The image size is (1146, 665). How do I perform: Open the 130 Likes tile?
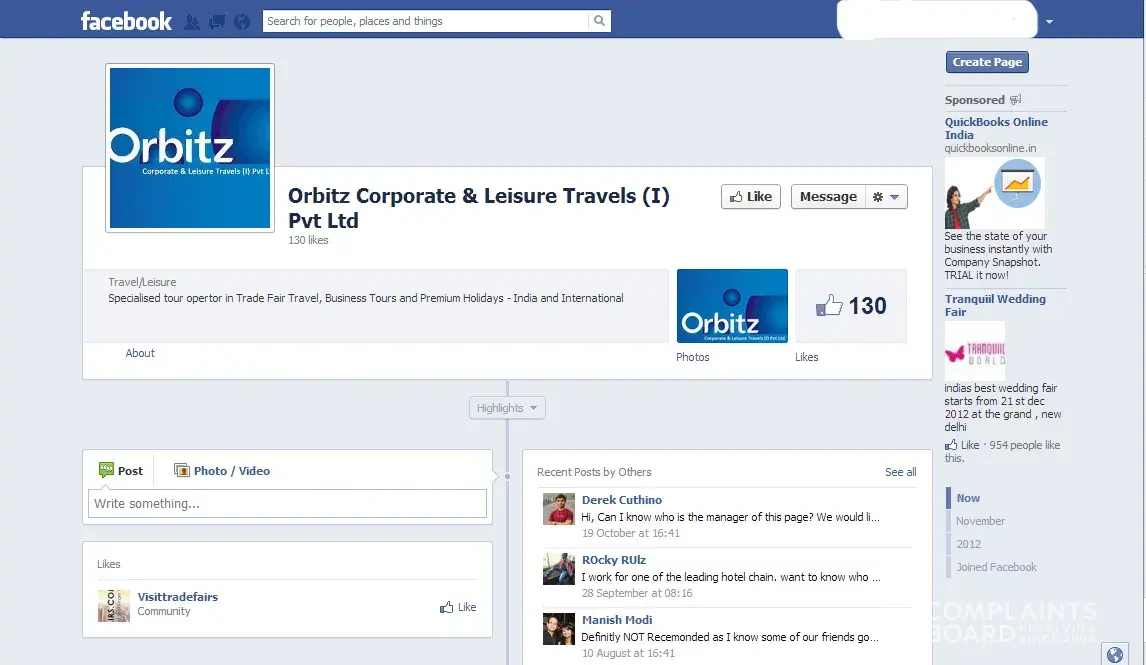(851, 306)
